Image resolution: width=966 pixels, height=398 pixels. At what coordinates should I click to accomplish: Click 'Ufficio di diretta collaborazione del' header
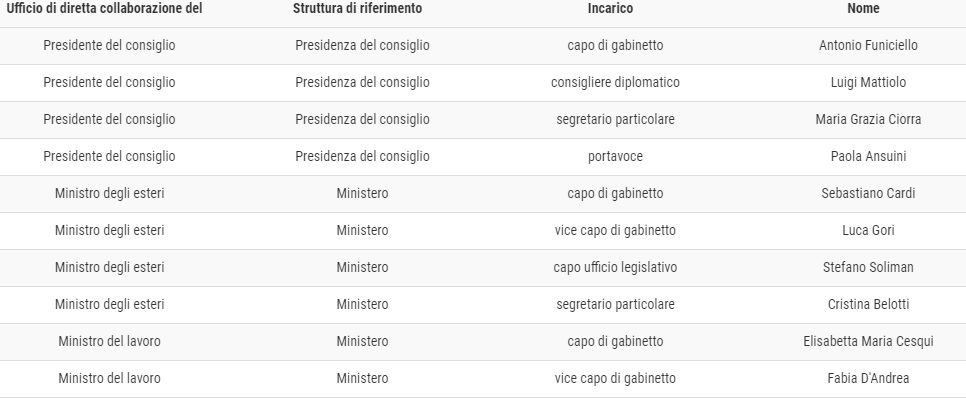coord(104,9)
